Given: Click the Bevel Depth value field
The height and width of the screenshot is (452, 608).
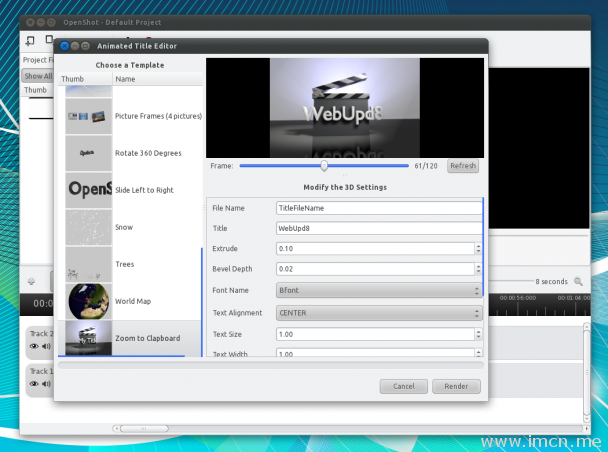Looking at the screenshot, I should [x=375, y=269].
